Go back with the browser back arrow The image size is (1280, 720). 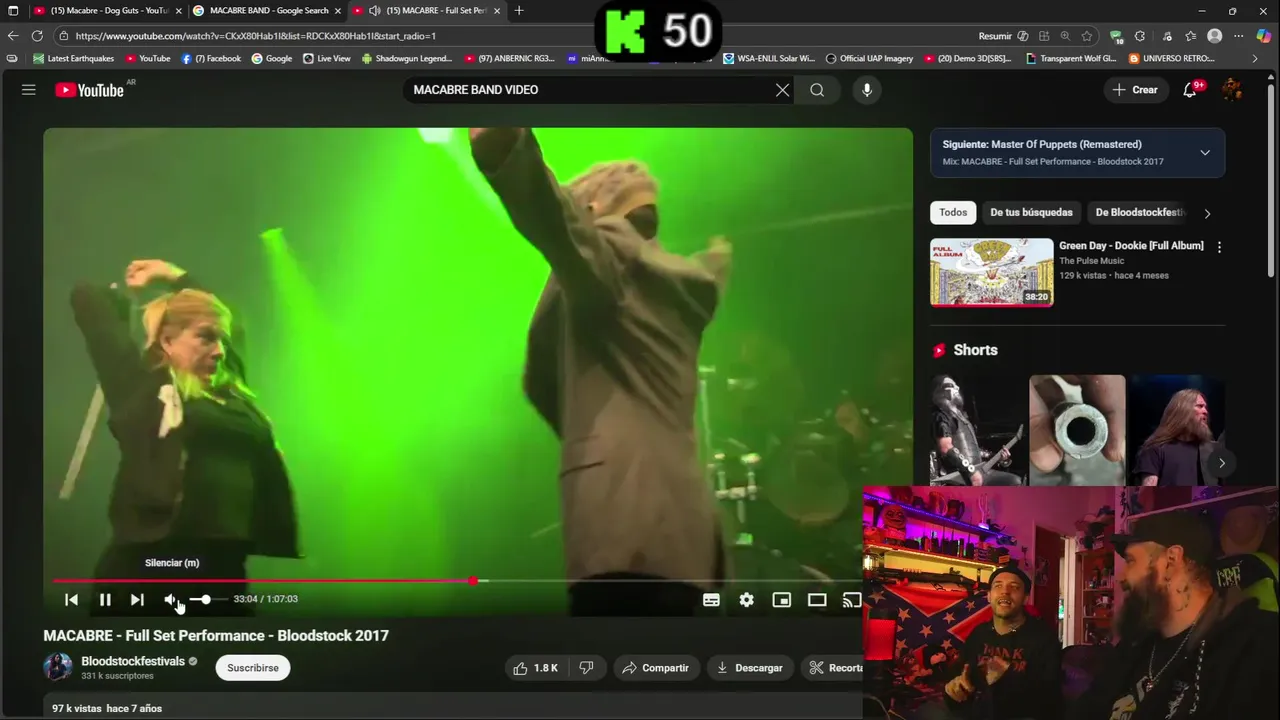click(x=13, y=36)
